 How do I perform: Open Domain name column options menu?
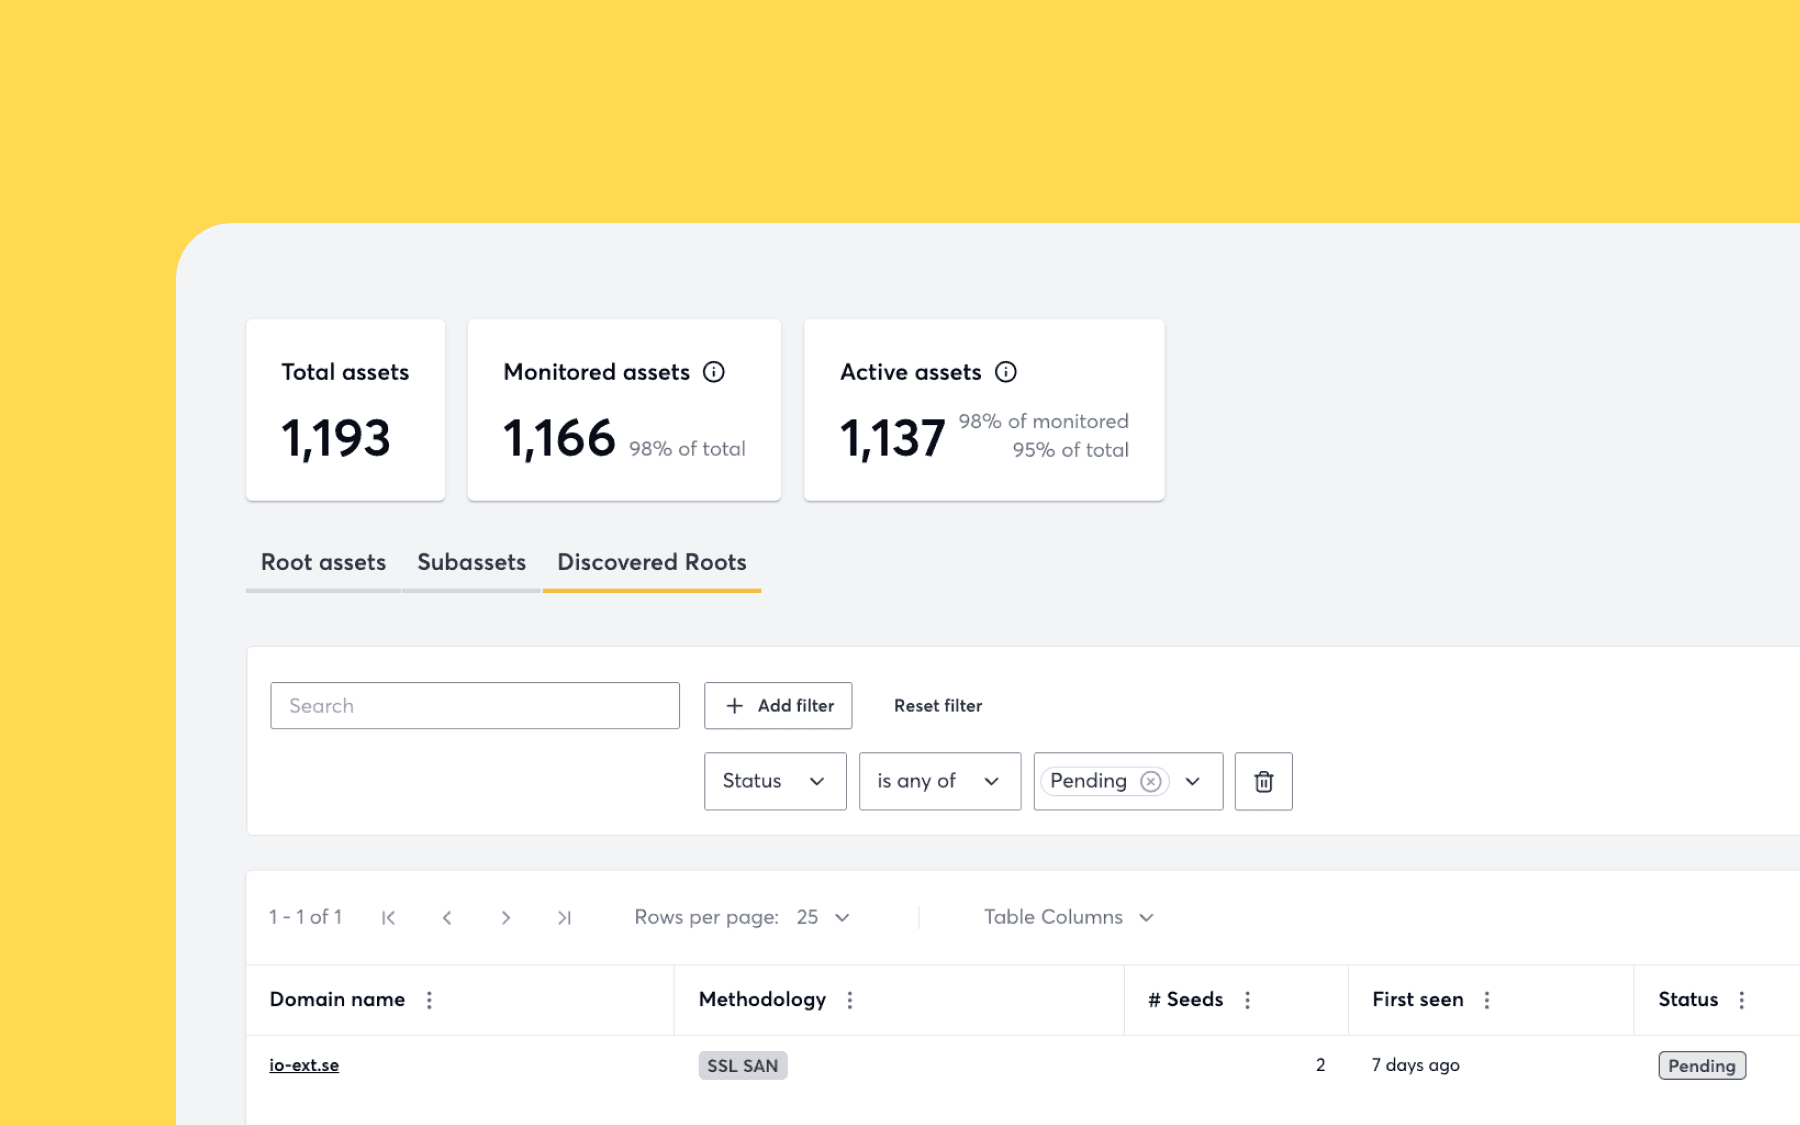click(x=429, y=1000)
